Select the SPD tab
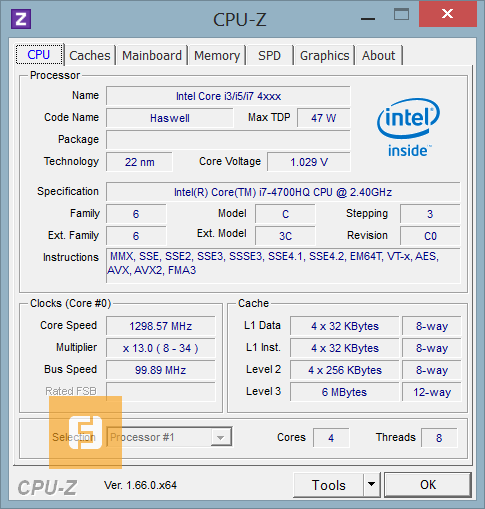This screenshot has height=509, width=485. point(269,55)
